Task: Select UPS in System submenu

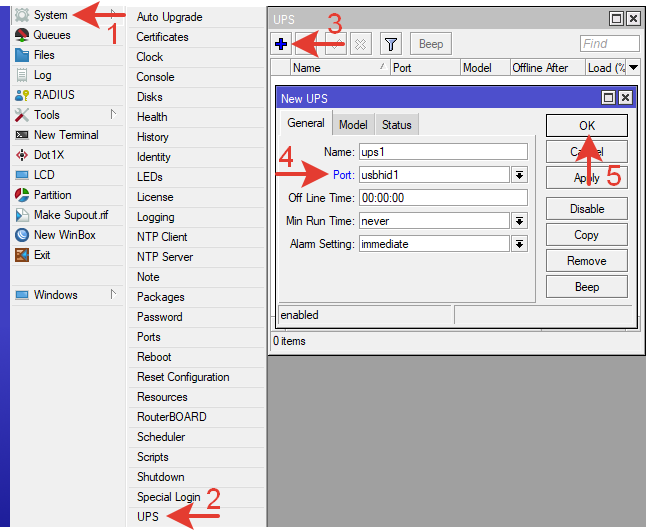Action: click(197, 517)
